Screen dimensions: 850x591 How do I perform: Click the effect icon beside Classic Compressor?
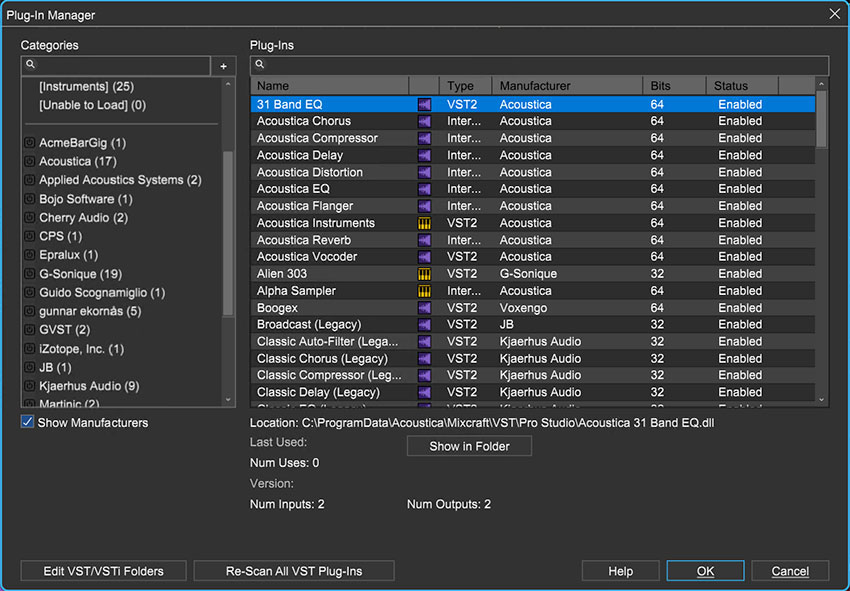click(424, 375)
